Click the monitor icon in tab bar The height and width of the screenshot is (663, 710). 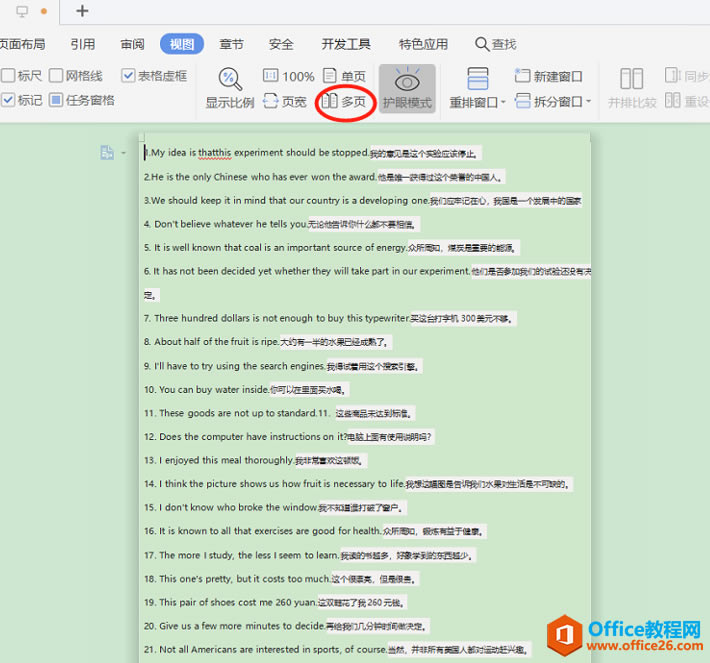click(x=22, y=11)
